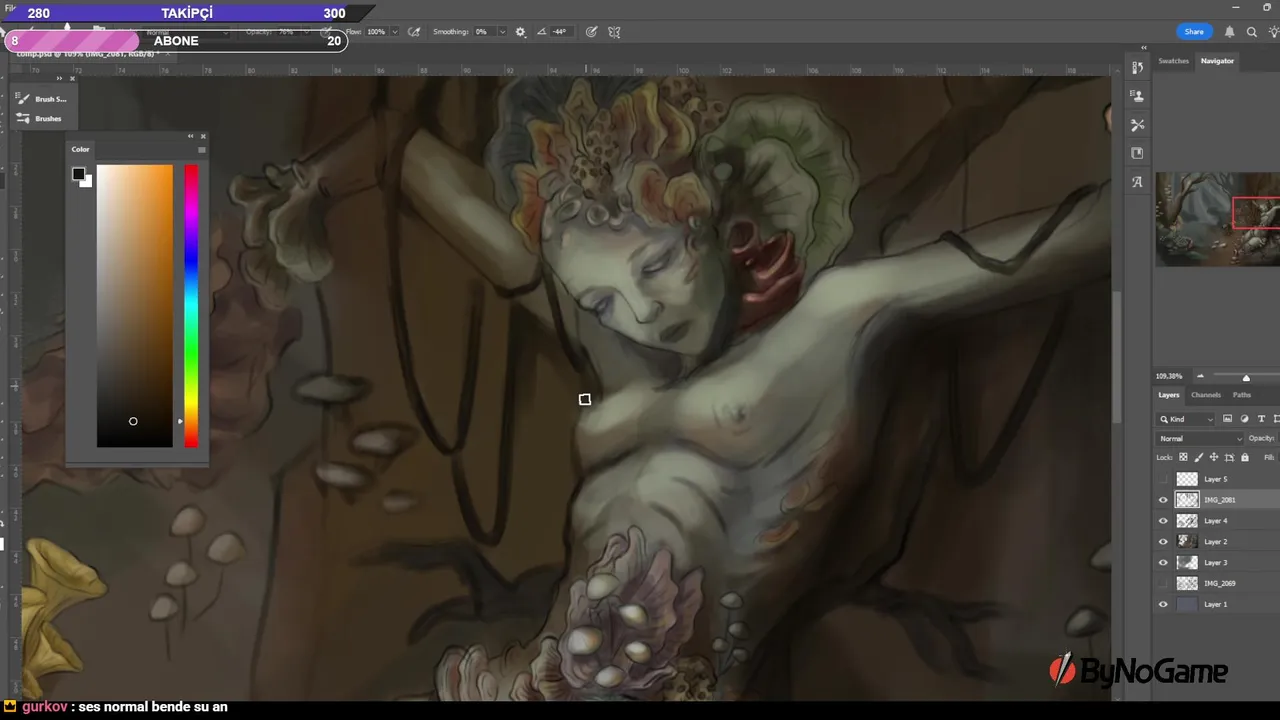Click the Smoothing 0% value field
Image resolution: width=1280 pixels, height=720 pixels.
pyautogui.click(x=483, y=32)
